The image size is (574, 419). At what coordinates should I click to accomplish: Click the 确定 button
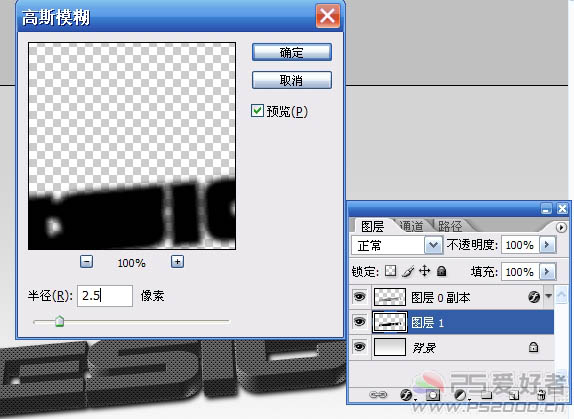click(x=292, y=52)
